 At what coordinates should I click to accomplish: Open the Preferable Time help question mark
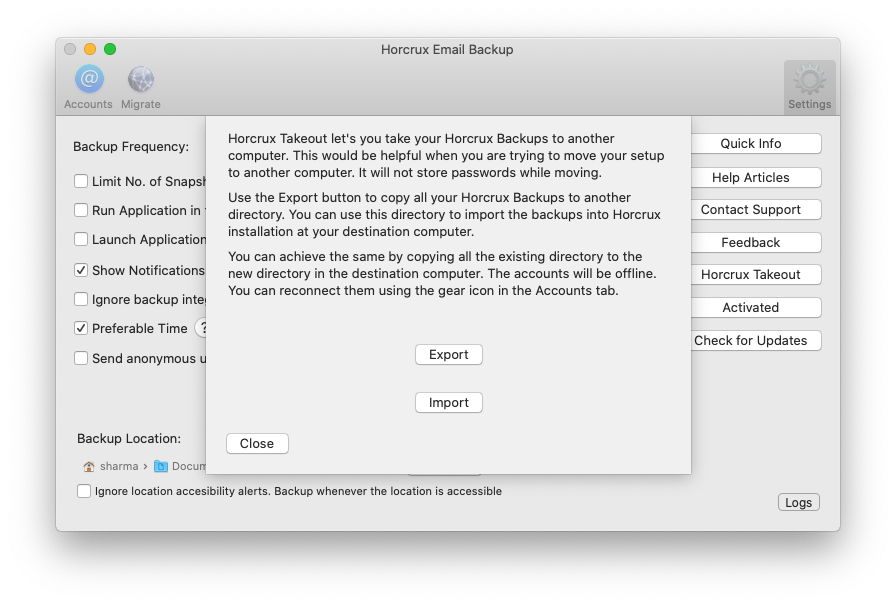click(x=202, y=328)
